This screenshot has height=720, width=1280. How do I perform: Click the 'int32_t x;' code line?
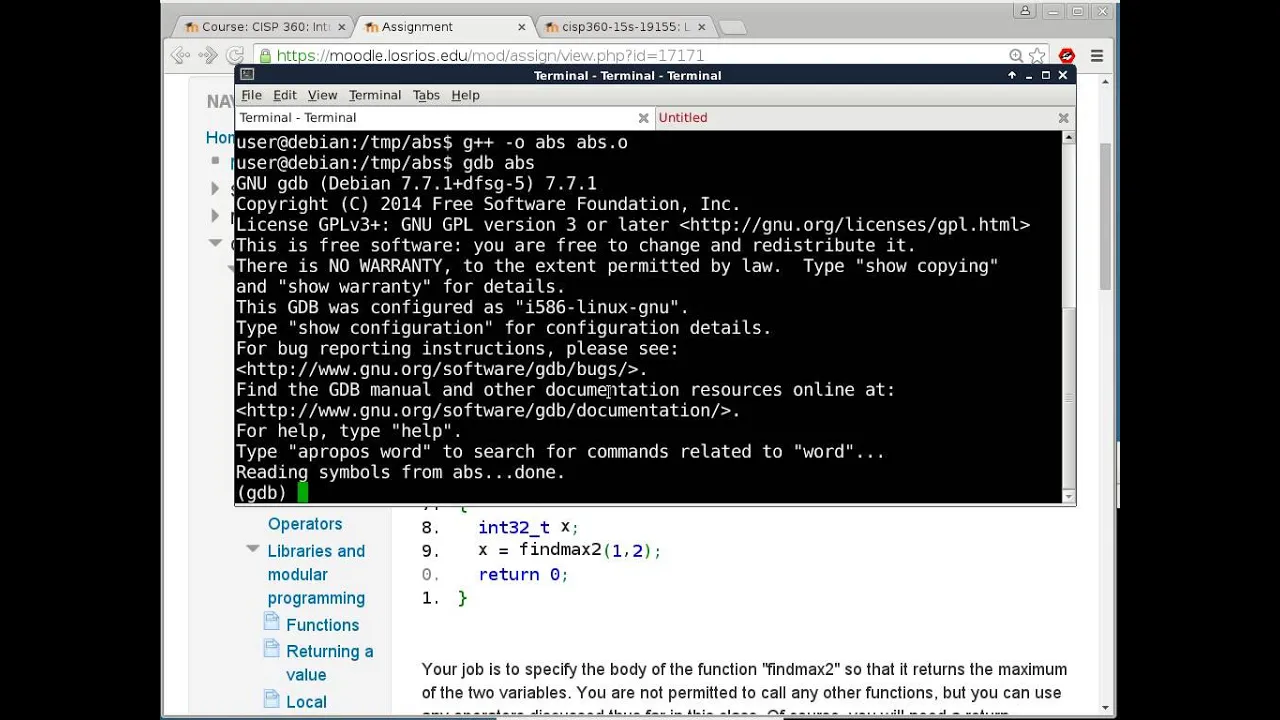click(528, 527)
